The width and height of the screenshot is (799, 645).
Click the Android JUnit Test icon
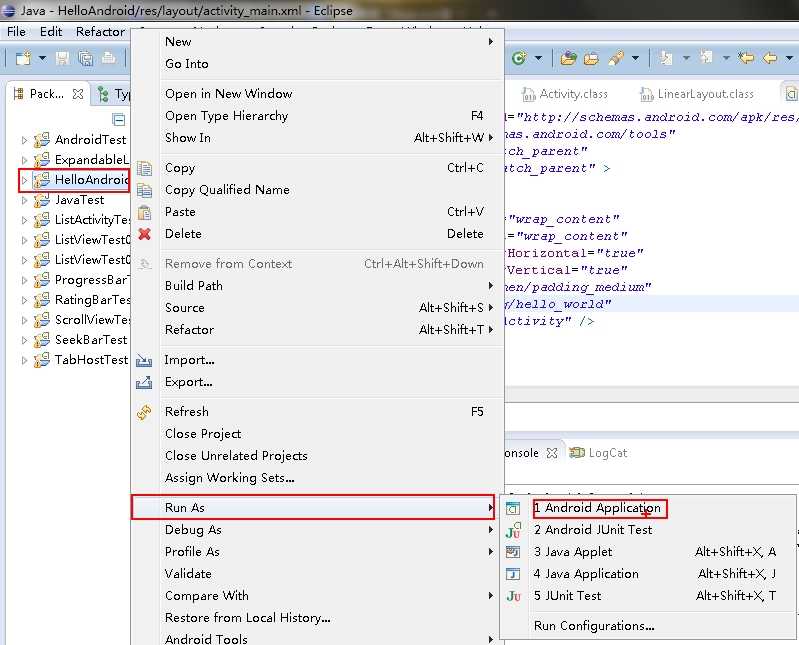pos(513,530)
